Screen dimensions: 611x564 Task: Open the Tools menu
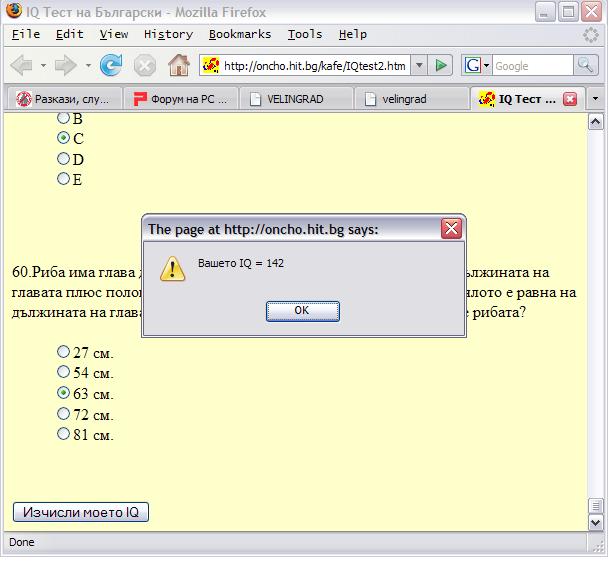tap(305, 34)
